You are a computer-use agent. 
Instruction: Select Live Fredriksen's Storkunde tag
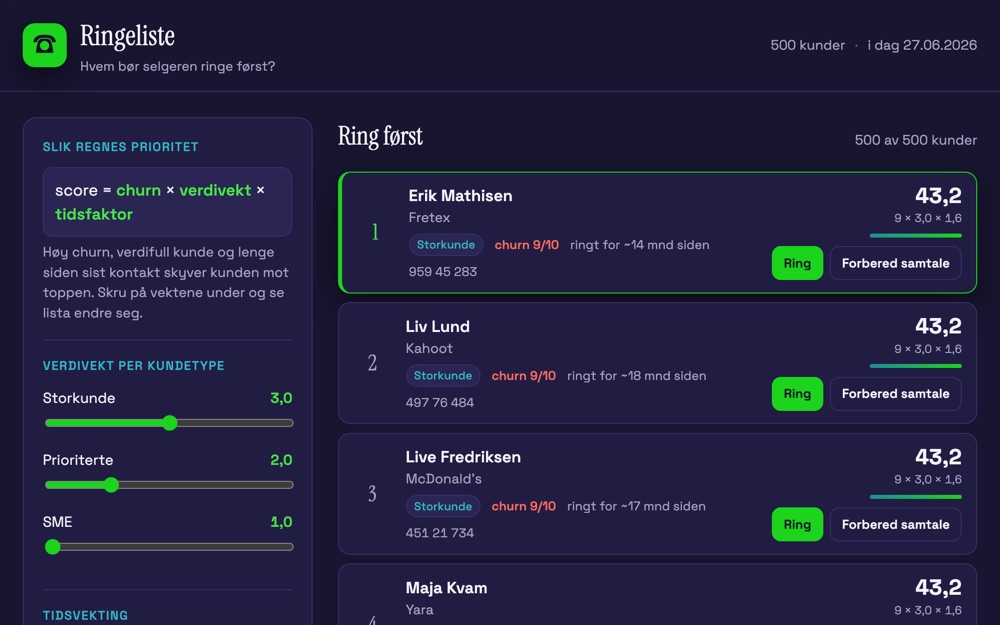pyautogui.click(x=443, y=506)
